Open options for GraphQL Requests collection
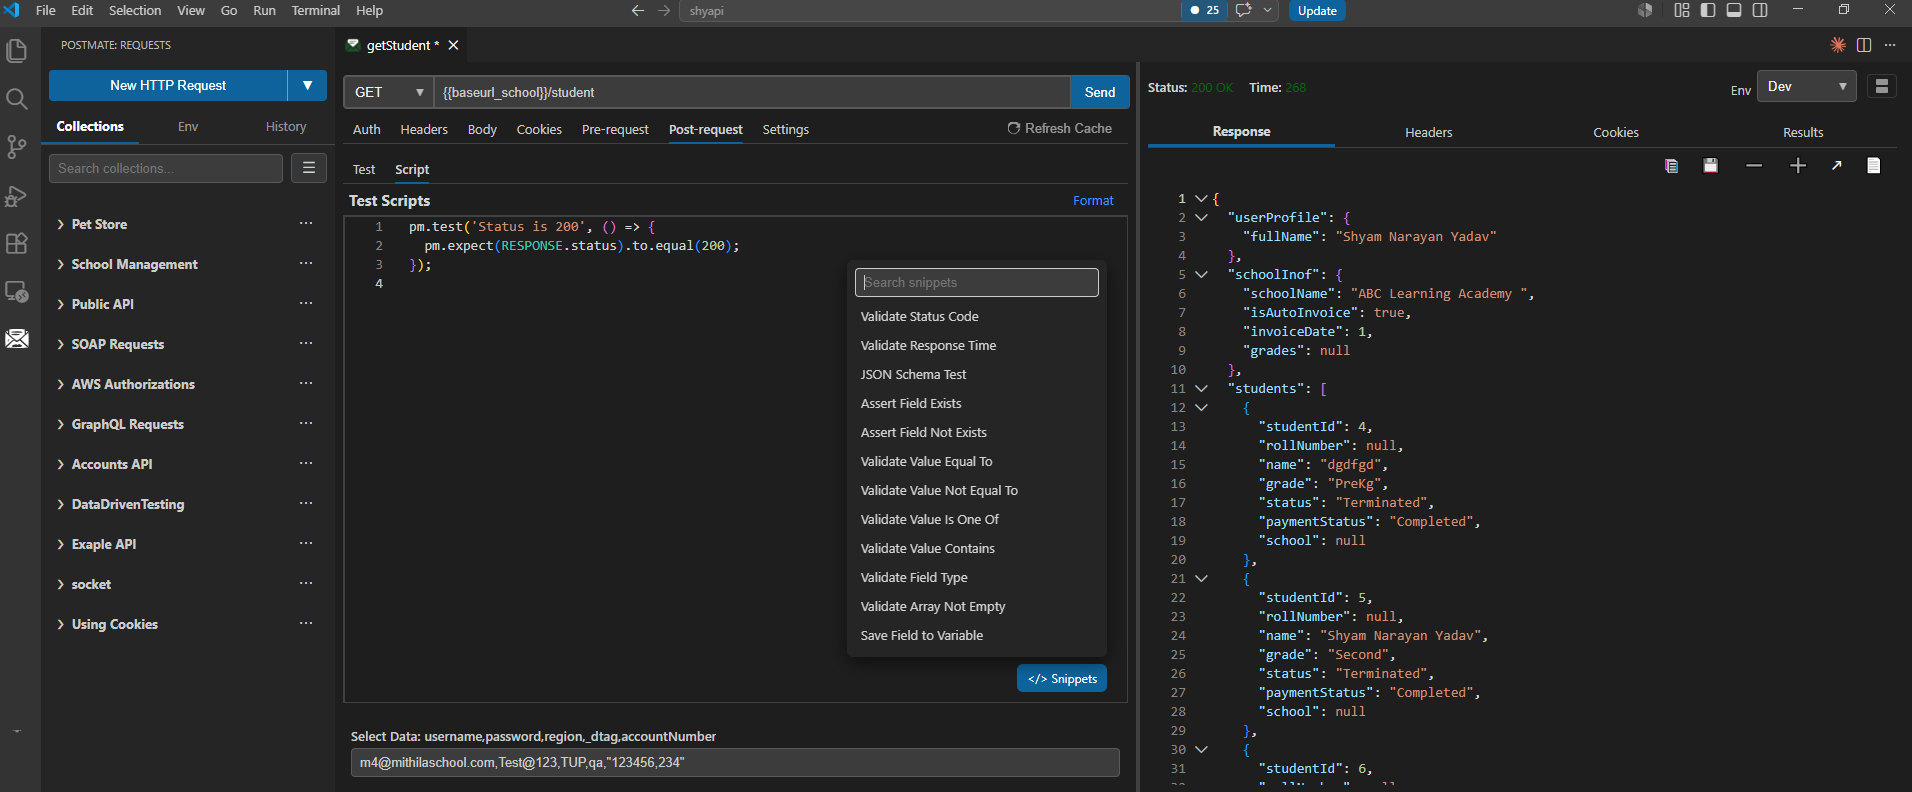 (306, 423)
